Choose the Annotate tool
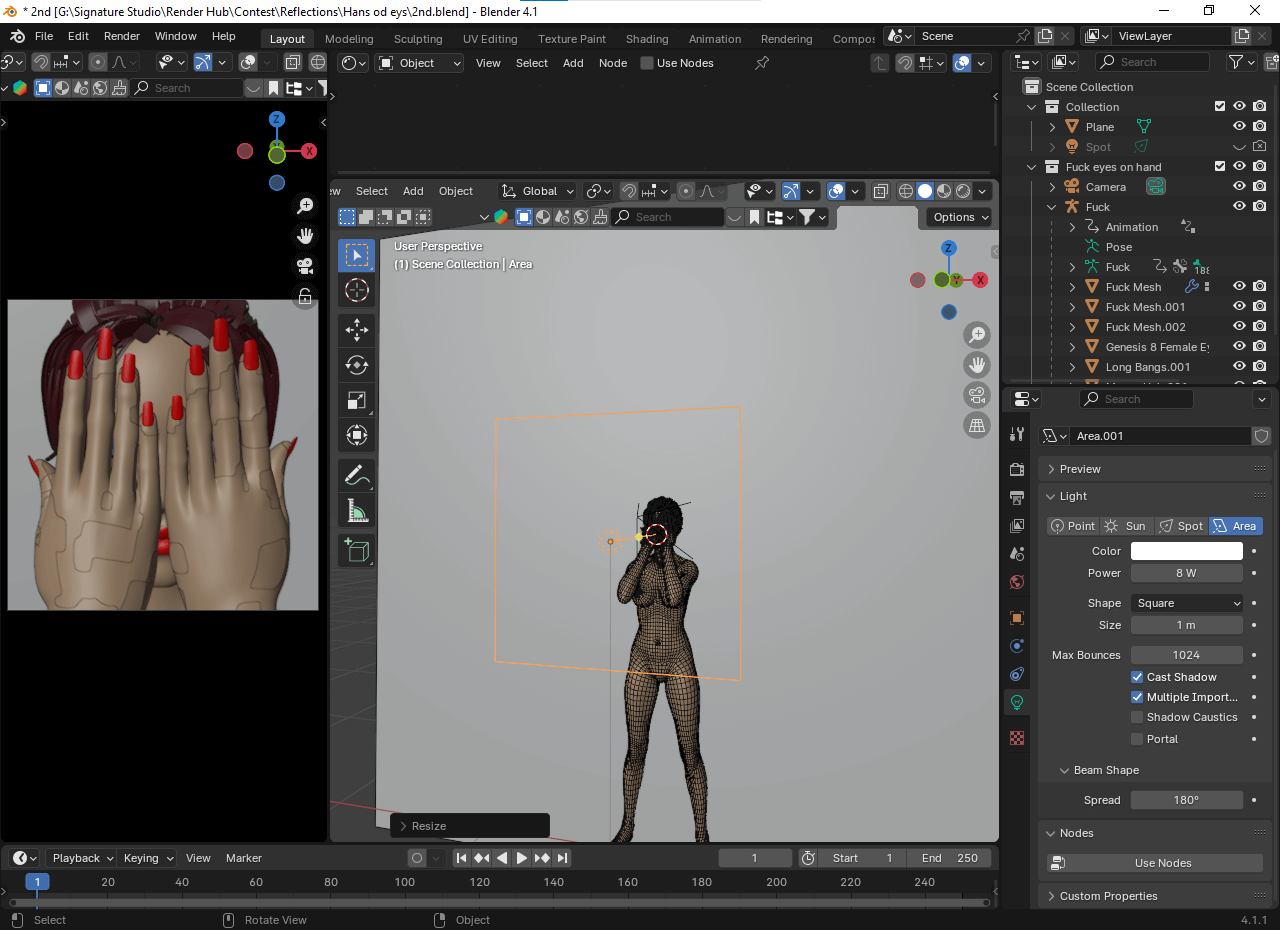The height and width of the screenshot is (930, 1280). tap(357, 476)
